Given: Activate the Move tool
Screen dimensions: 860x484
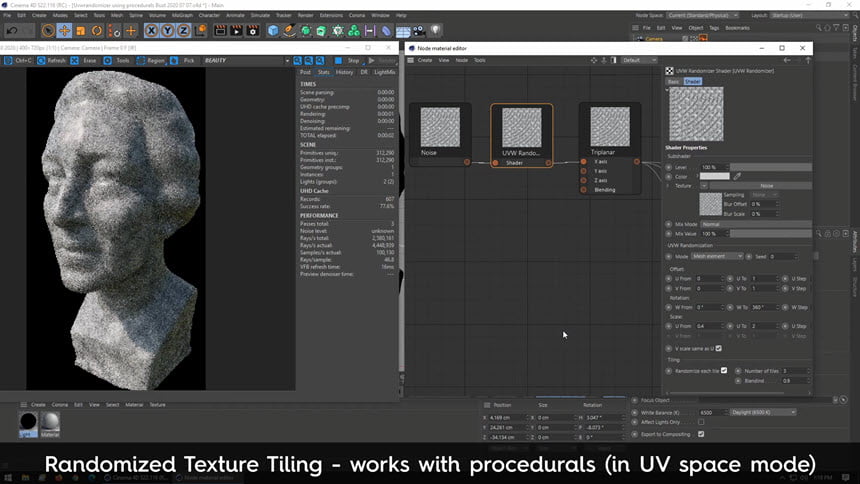Looking at the screenshot, I should 64,31.
